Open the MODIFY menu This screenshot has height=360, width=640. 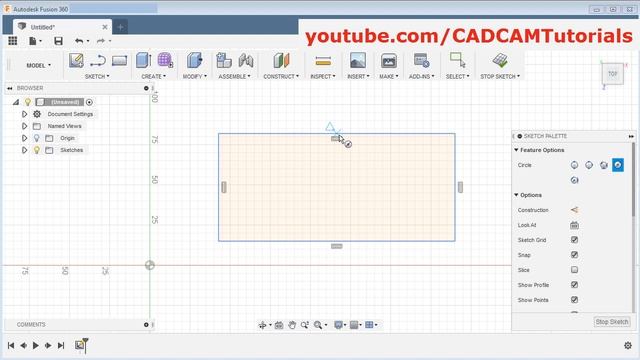click(194, 76)
